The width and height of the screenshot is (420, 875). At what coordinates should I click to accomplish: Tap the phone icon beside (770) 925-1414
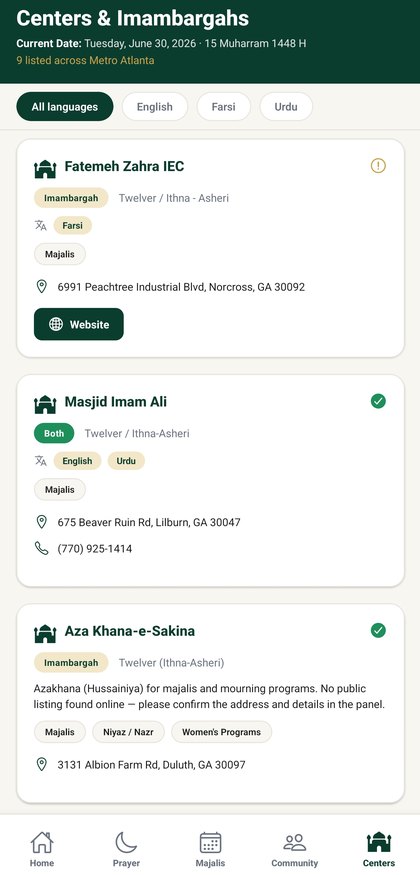coord(41,549)
